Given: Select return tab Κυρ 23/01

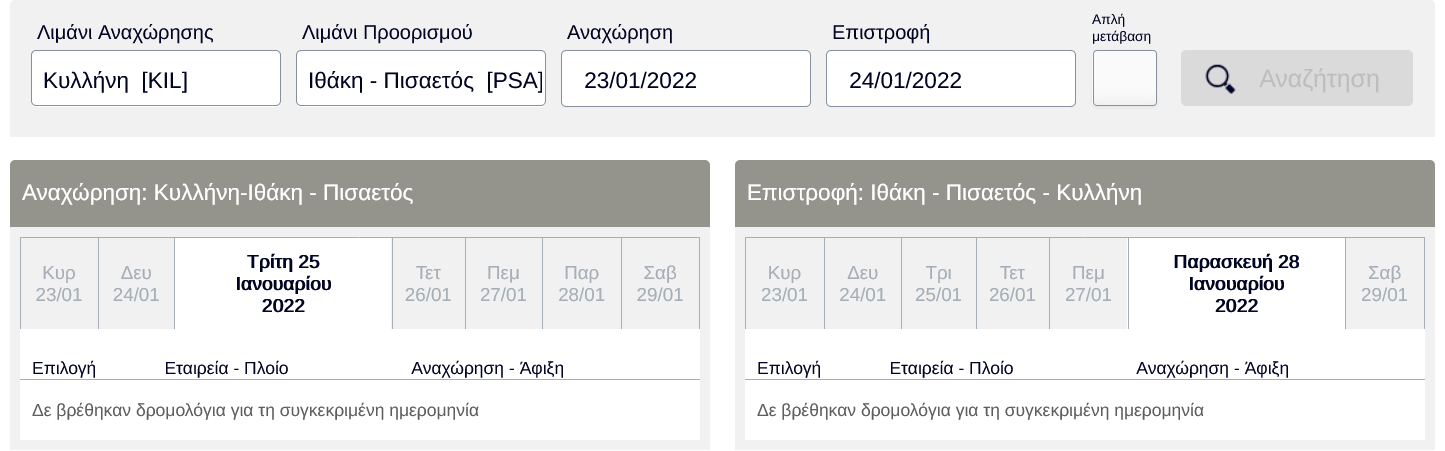Looking at the screenshot, I should 784,284.
